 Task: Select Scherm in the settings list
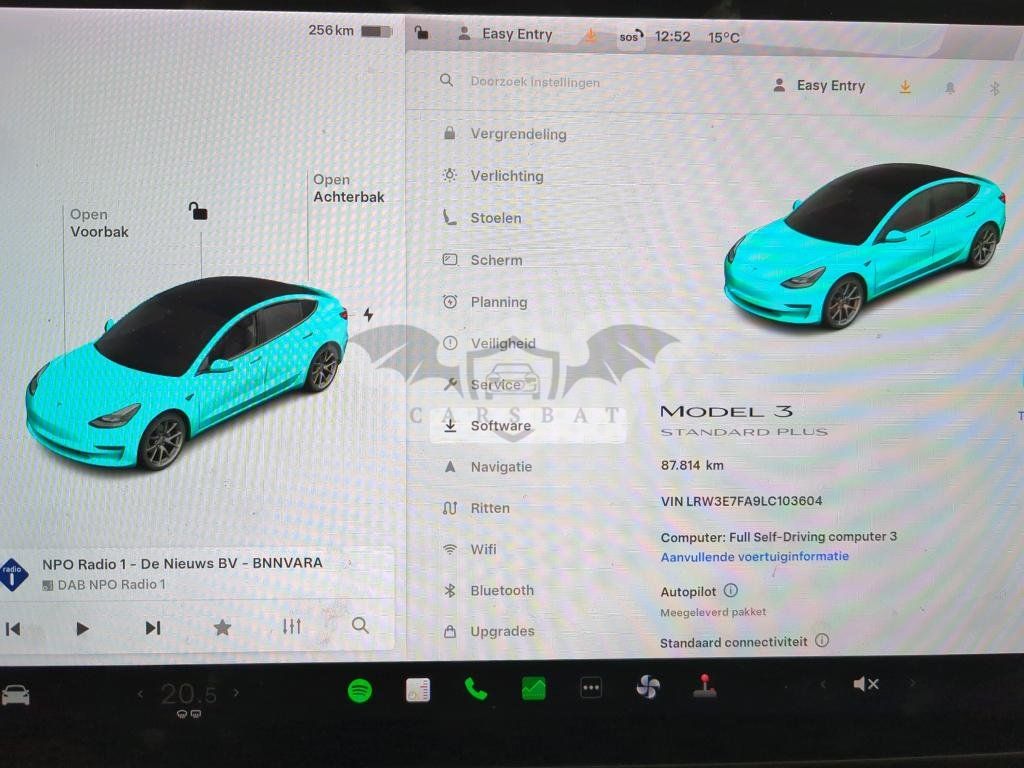[483, 260]
